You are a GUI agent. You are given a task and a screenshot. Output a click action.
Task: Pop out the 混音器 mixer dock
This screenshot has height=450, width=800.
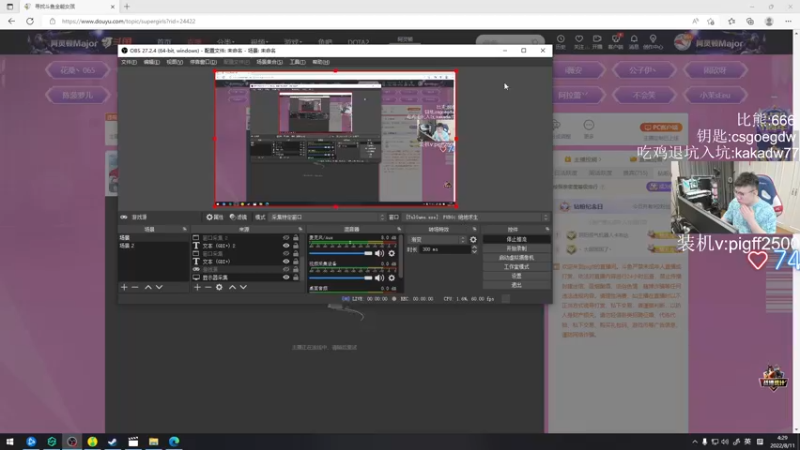pyautogui.click(x=399, y=229)
